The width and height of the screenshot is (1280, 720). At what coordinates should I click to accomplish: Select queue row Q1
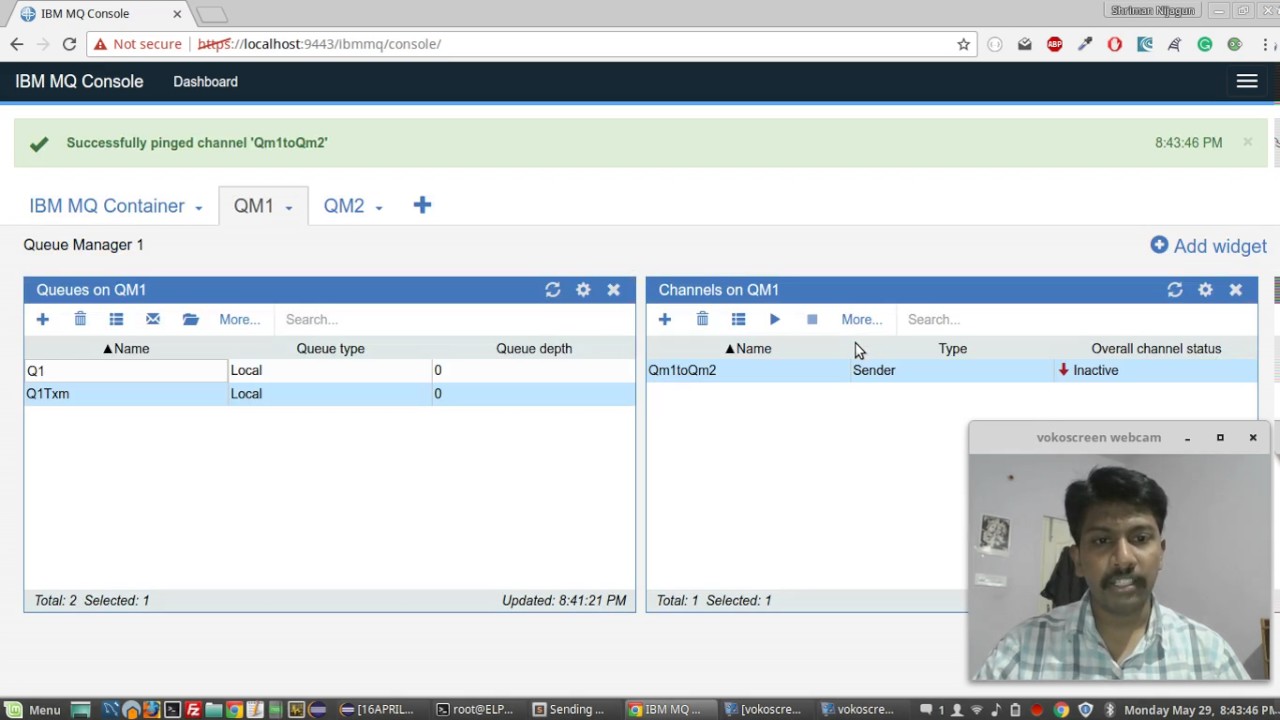(x=329, y=371)
